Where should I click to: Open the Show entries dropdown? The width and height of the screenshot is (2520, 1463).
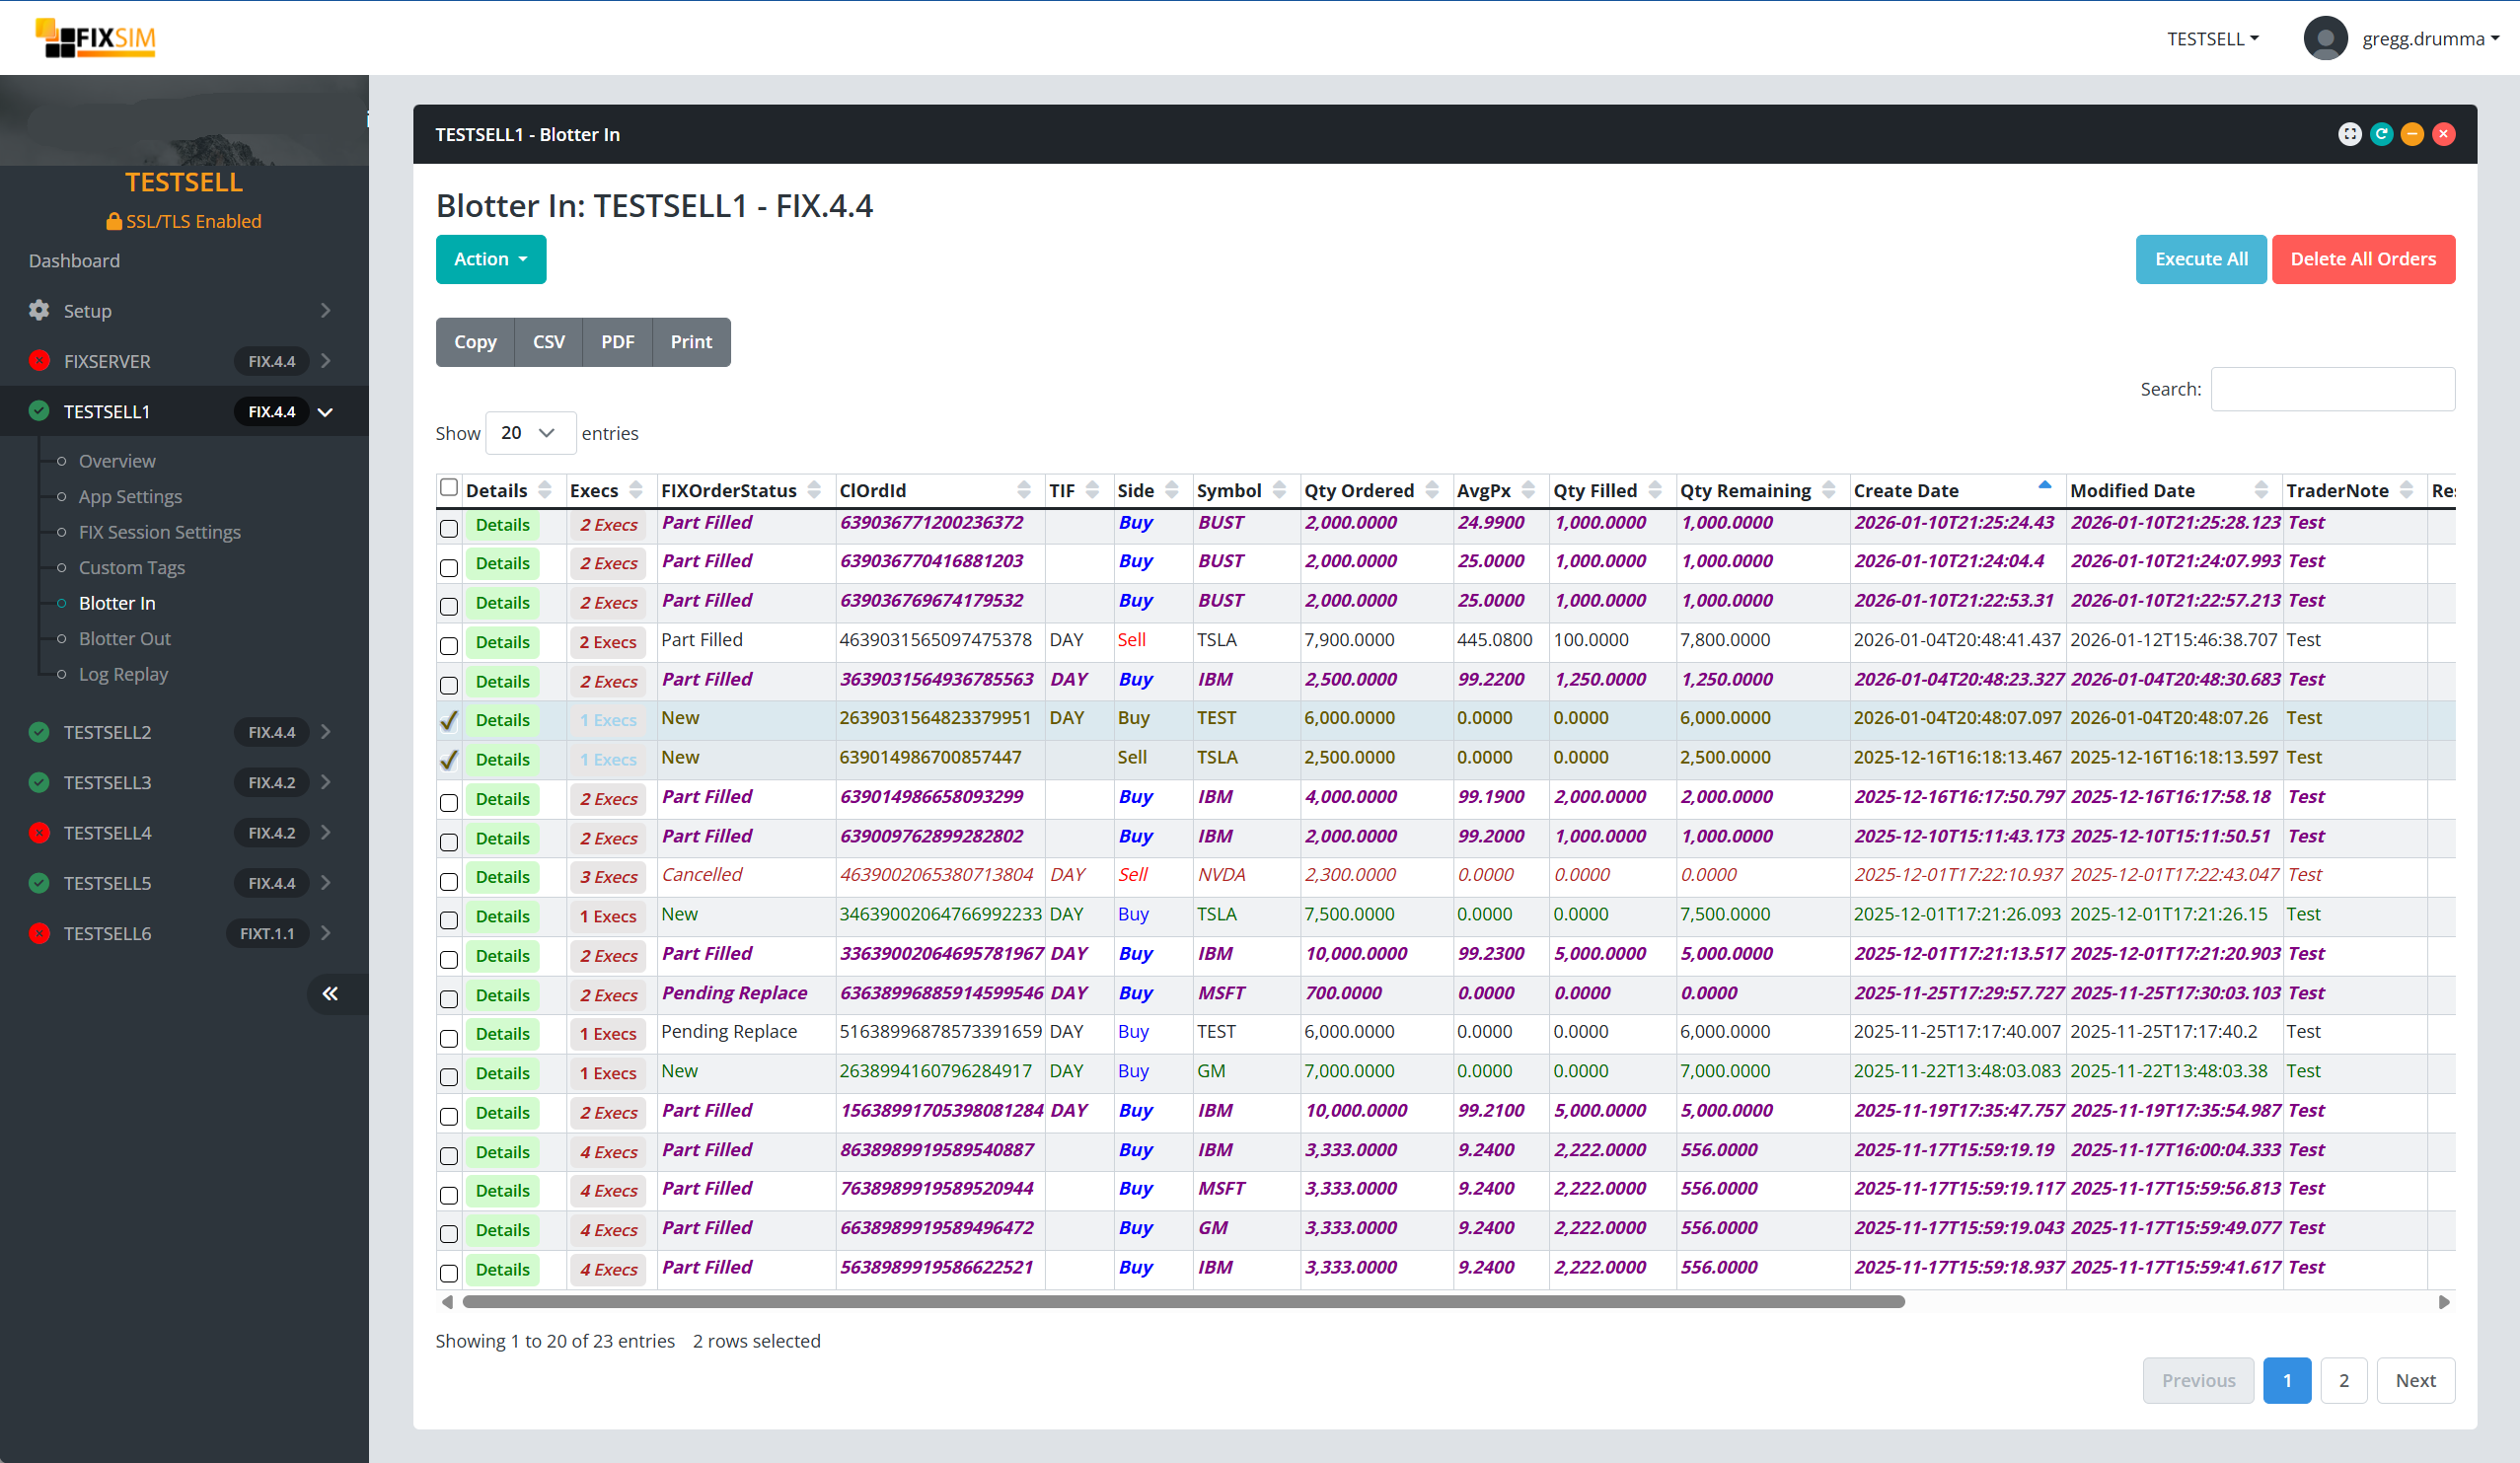coord(530,432)
